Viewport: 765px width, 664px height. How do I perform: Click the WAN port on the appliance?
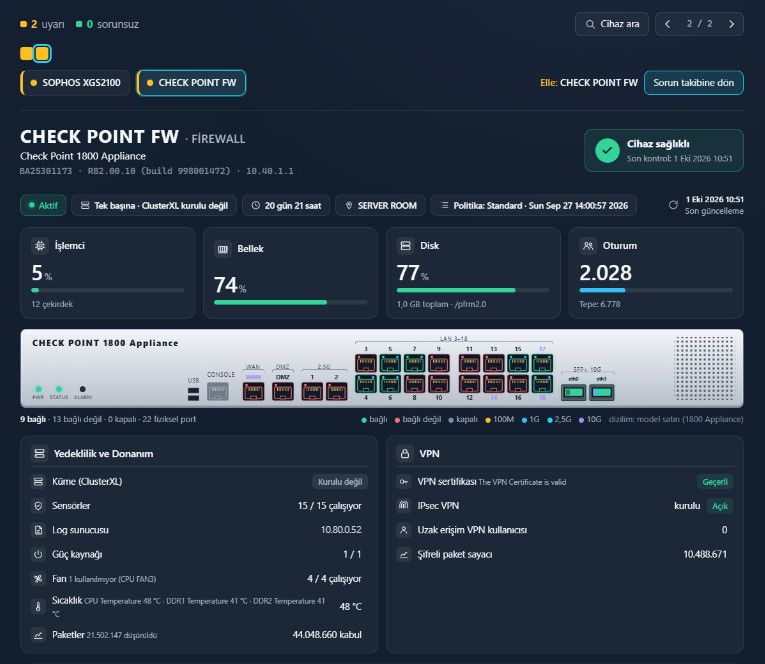[253, 391]
